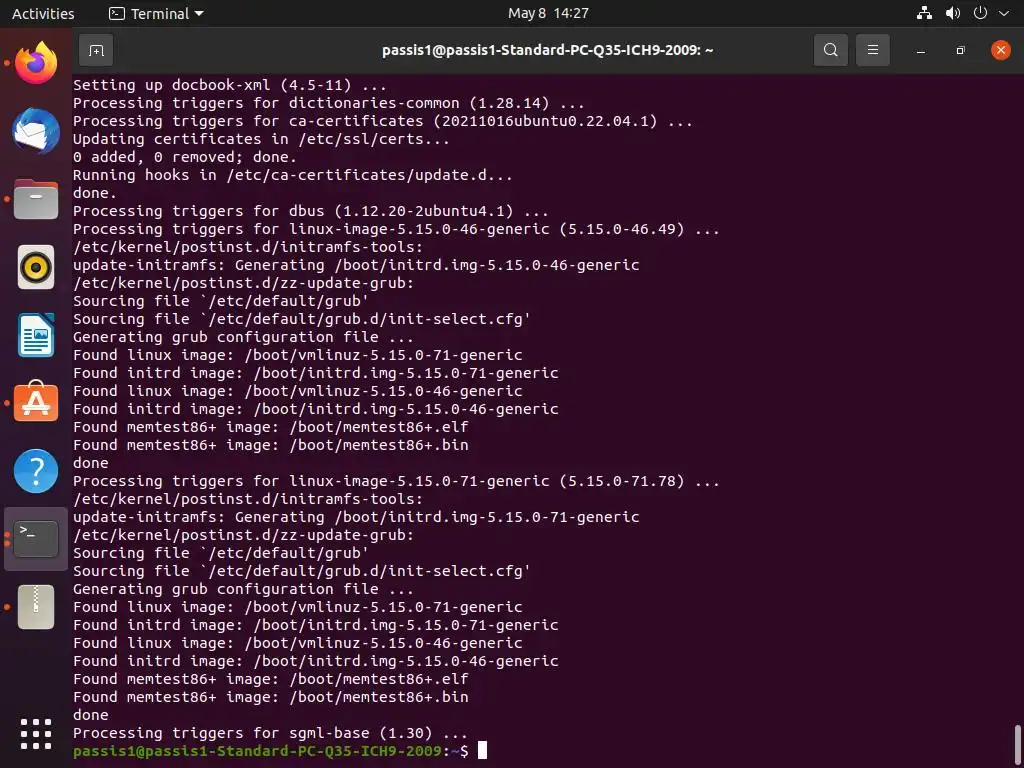Viewport: 1024px width, 768px height.
Task: Click '0 added, 0 removed; done.' line
Action: [x=184, y=157]
